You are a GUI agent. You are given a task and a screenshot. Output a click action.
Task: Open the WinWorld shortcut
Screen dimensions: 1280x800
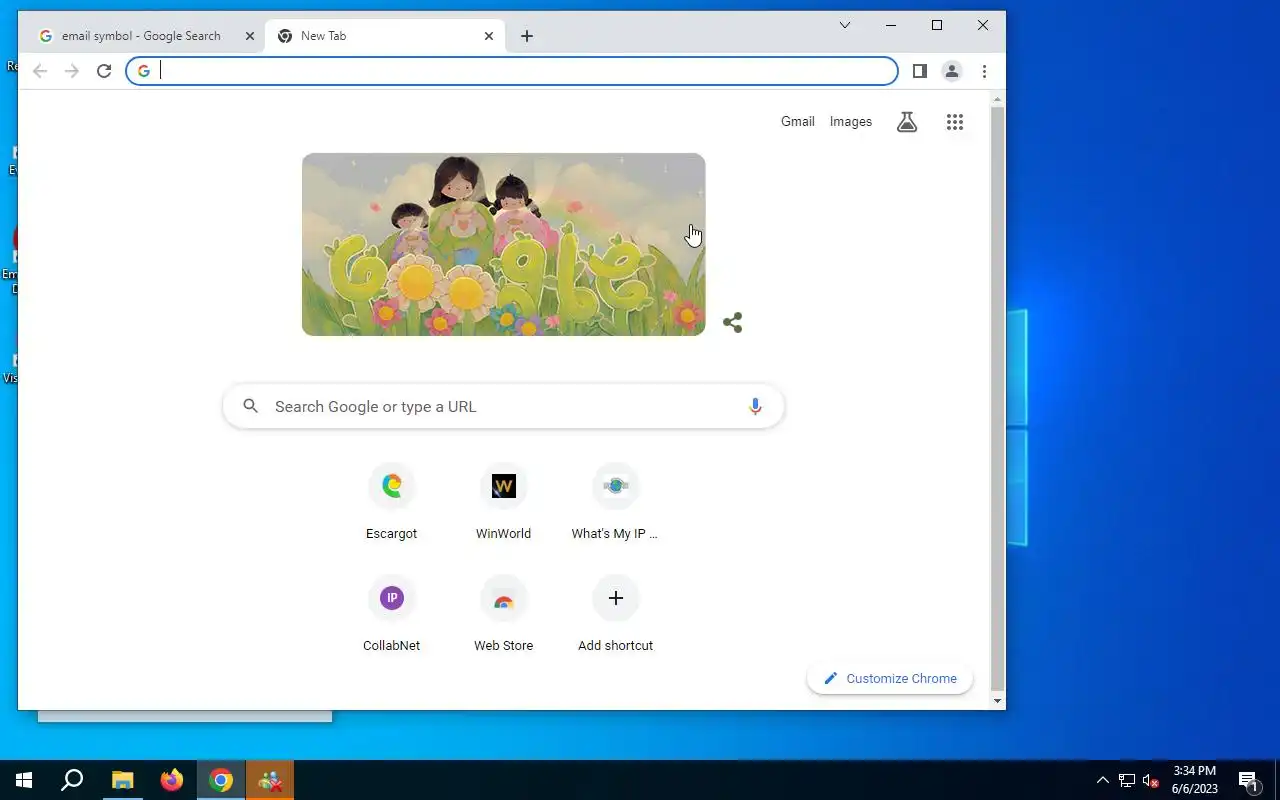coord(503,503)
